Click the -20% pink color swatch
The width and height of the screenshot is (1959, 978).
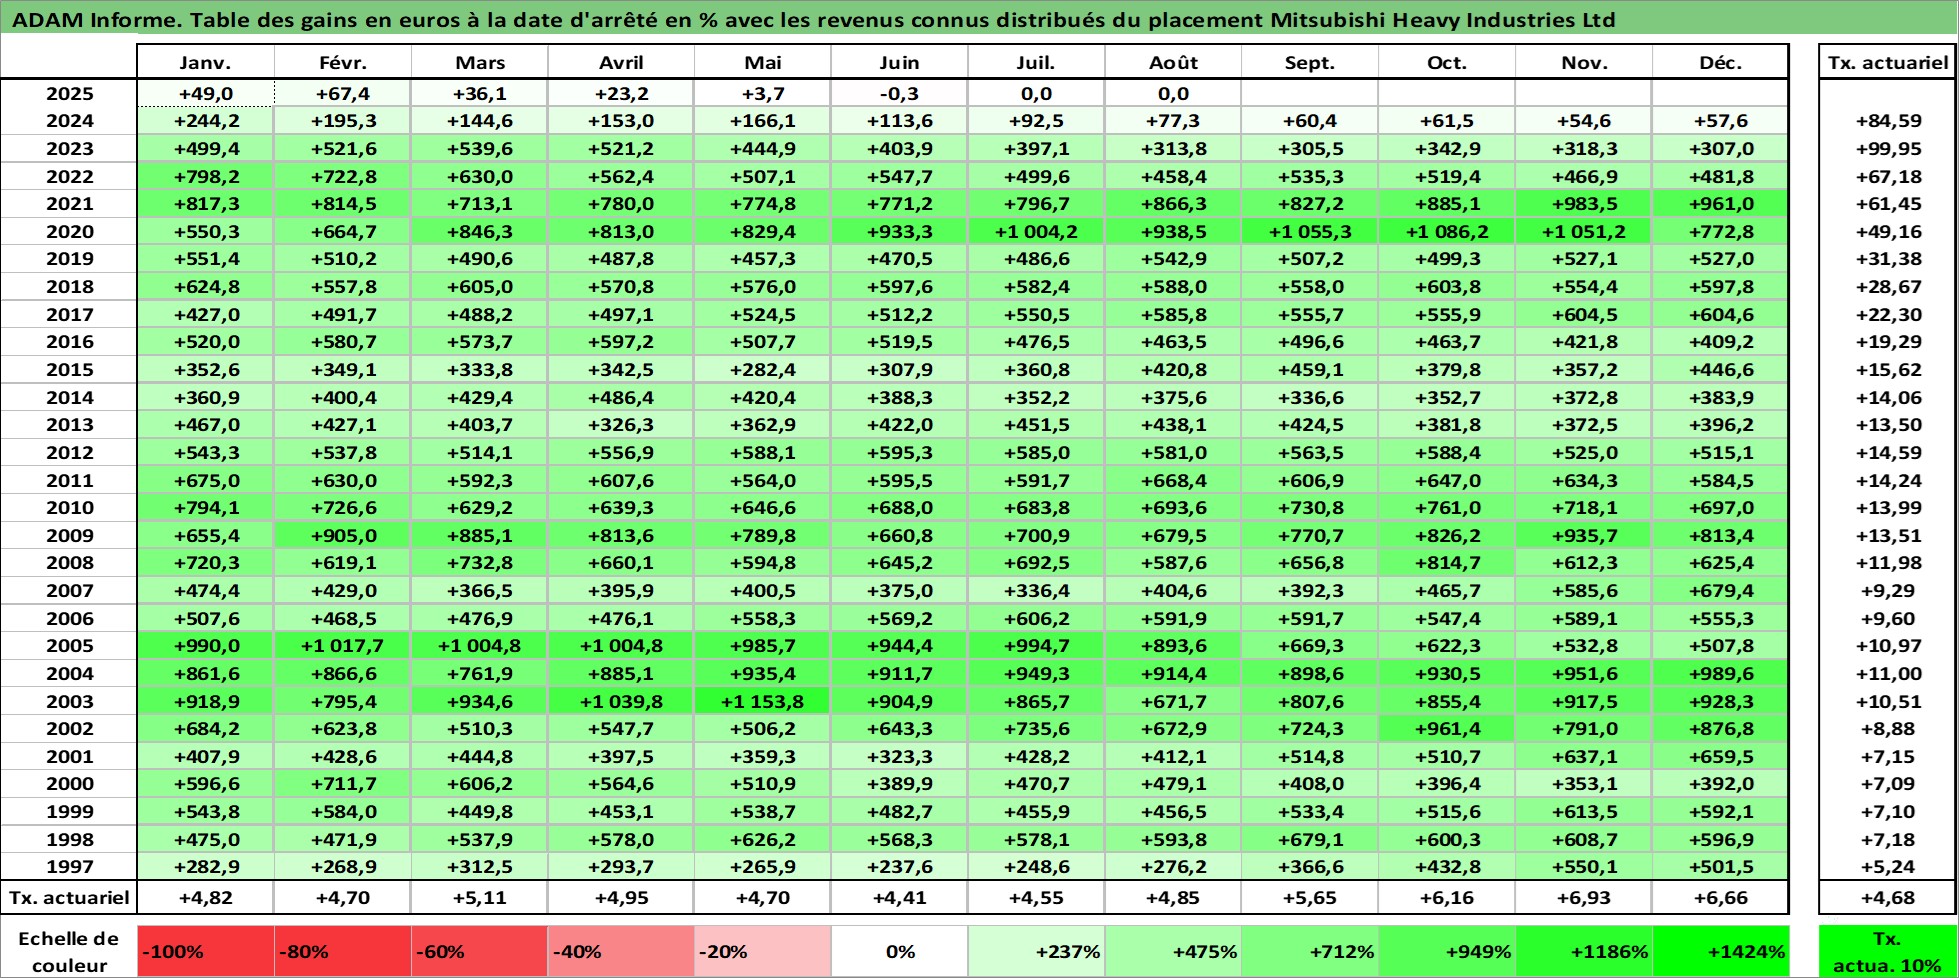762,952
